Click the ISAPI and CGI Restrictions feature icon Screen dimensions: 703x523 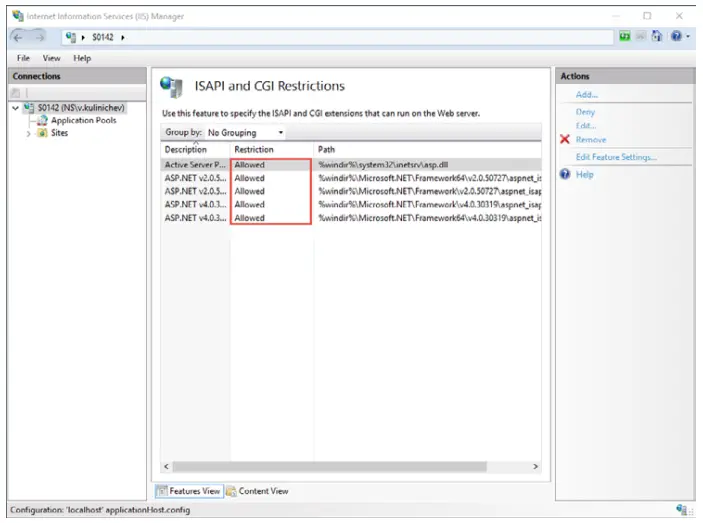click(x=171, y=87)
